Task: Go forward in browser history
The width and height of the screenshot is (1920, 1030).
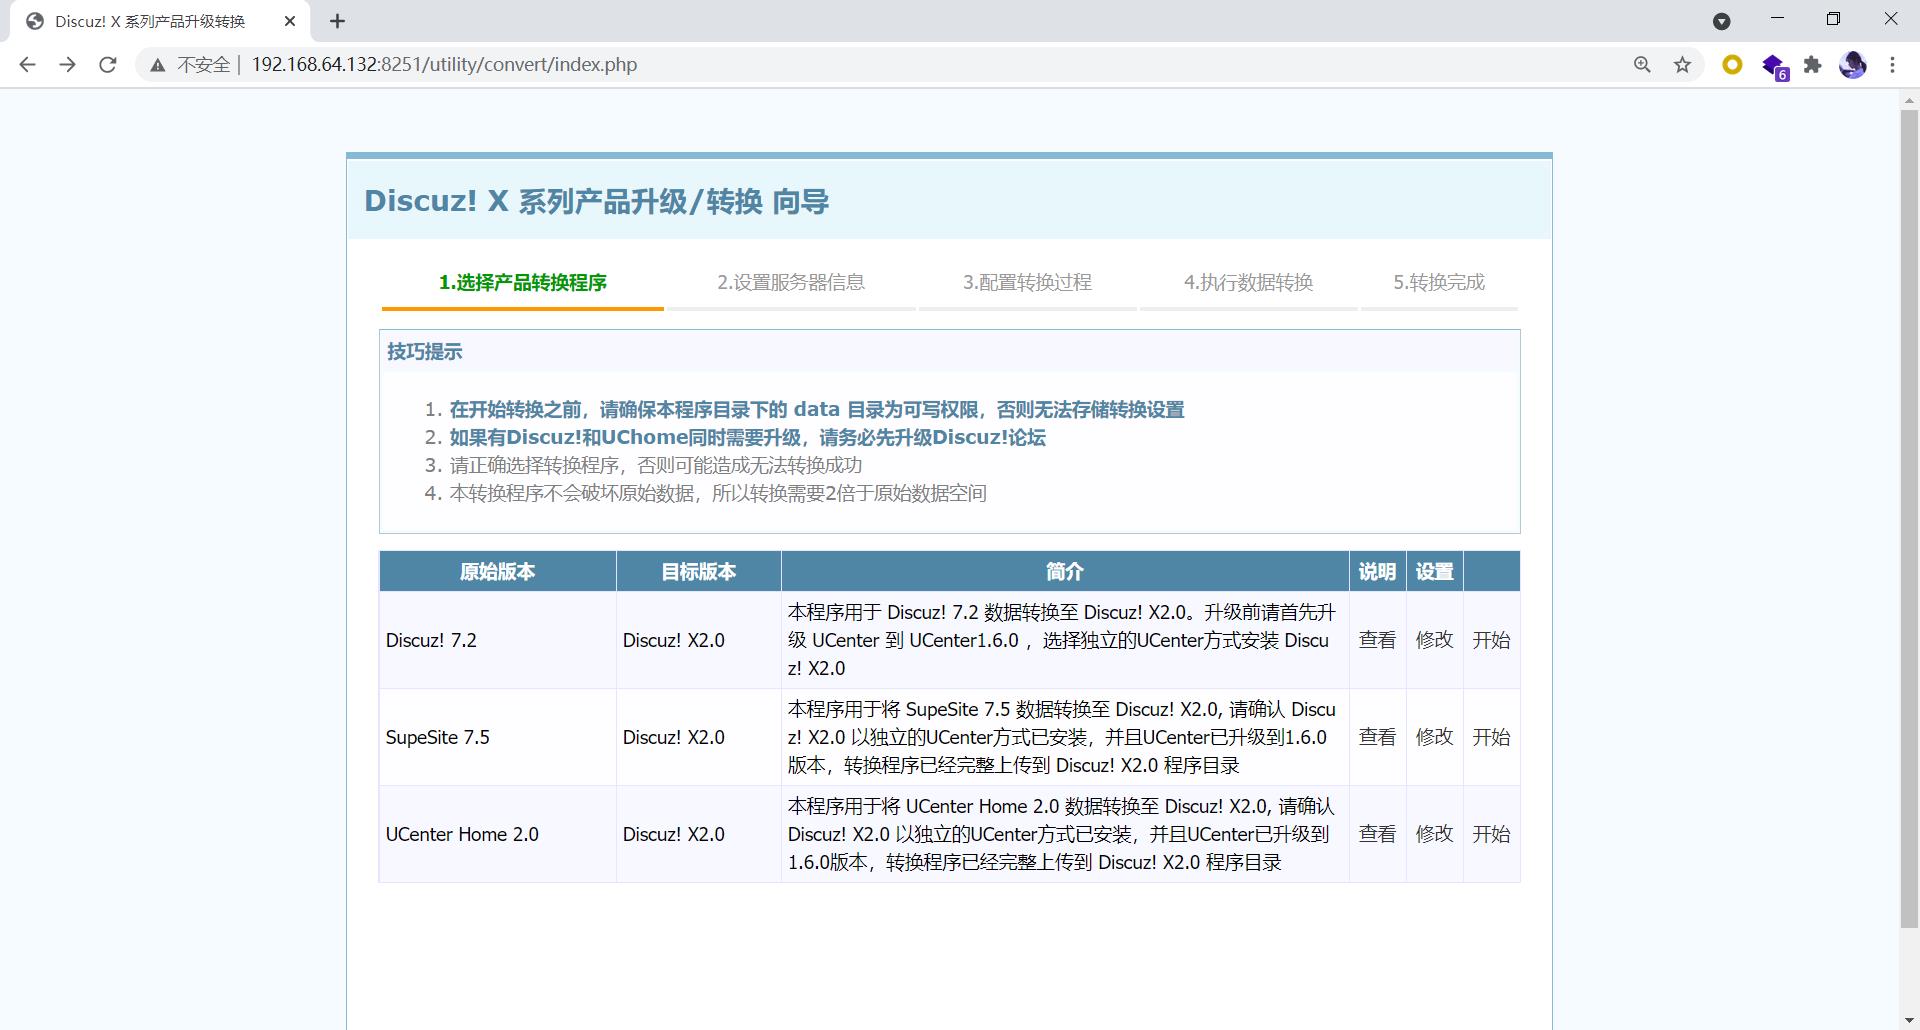Action: click(67, 65)
